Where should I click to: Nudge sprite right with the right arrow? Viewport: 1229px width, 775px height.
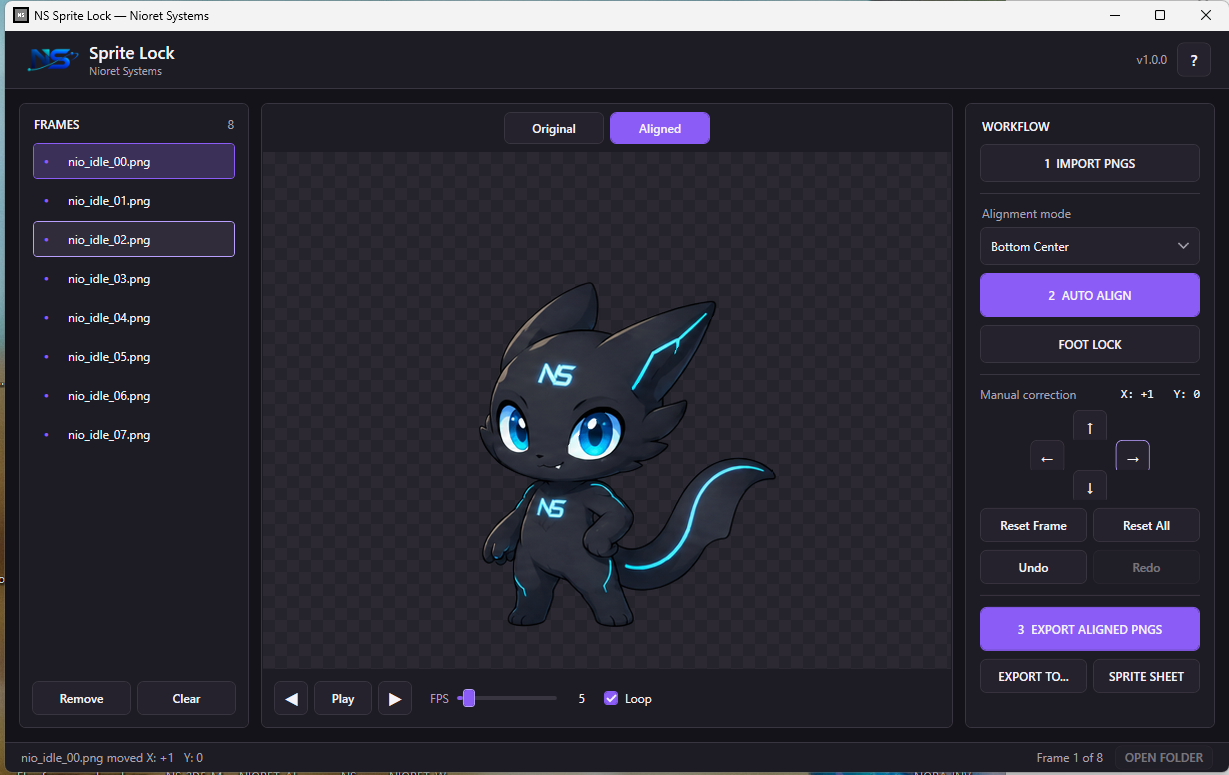[1133, 458]
